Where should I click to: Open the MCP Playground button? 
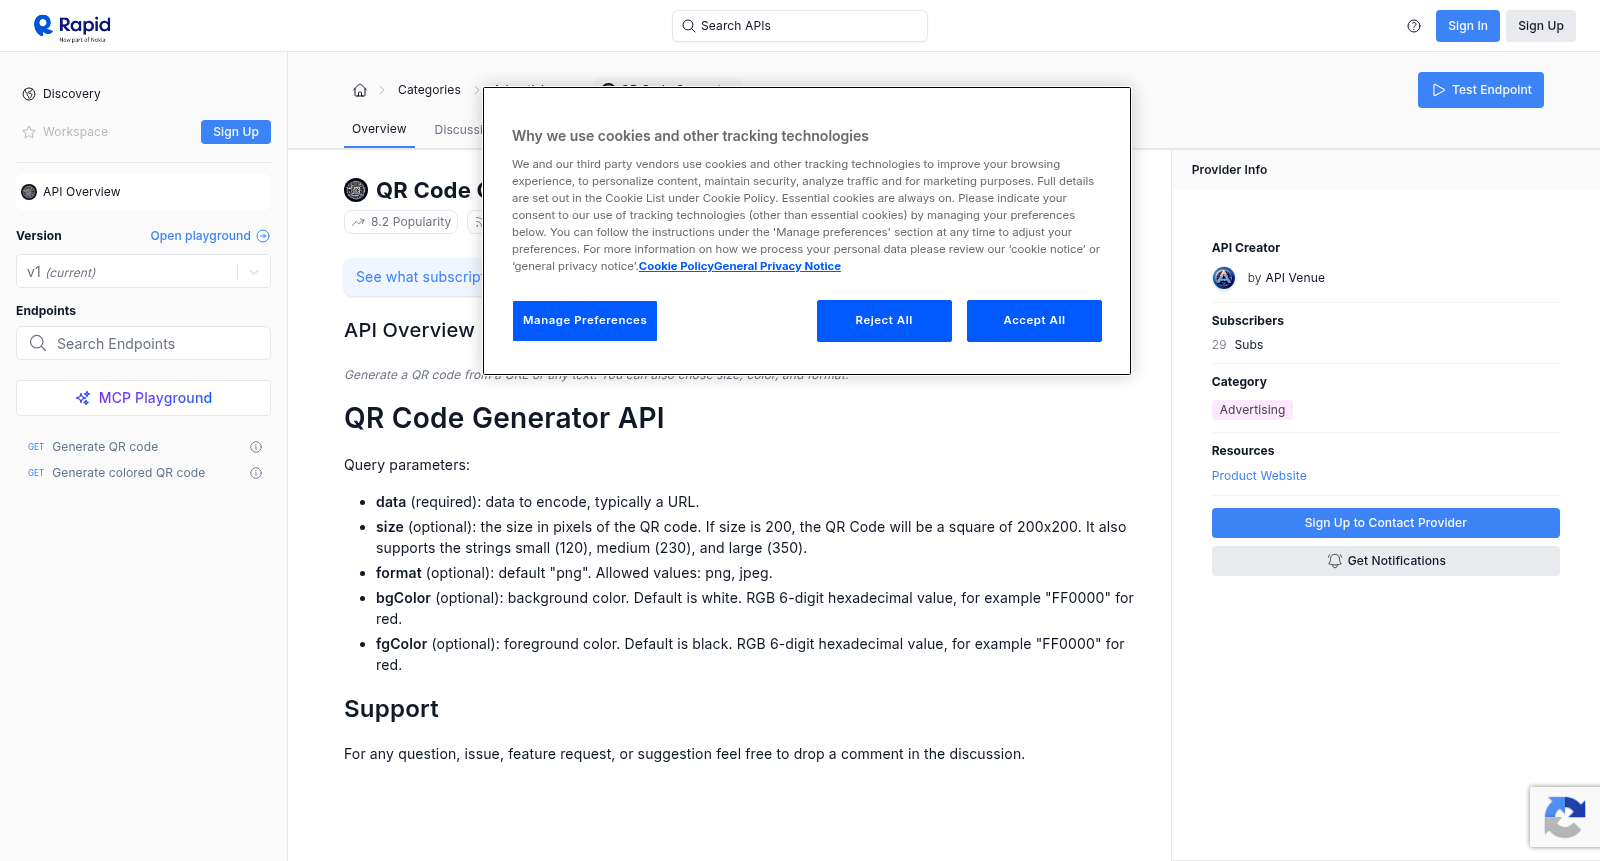click(144, 398)
